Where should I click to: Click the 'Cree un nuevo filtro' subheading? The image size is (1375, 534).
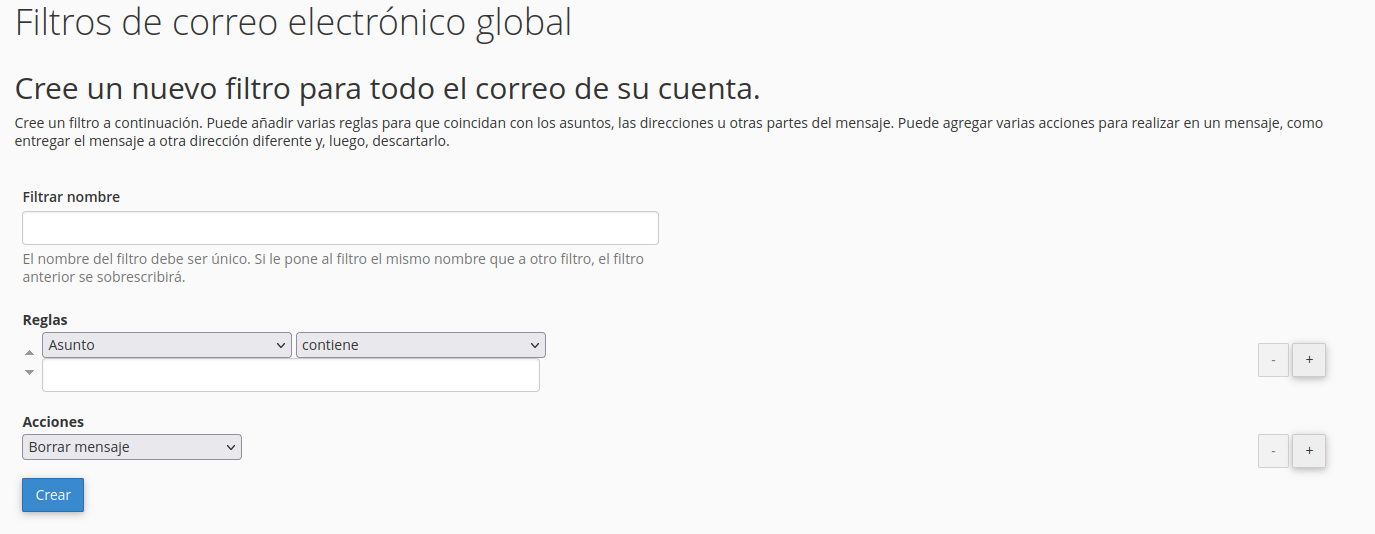[387, 88]
